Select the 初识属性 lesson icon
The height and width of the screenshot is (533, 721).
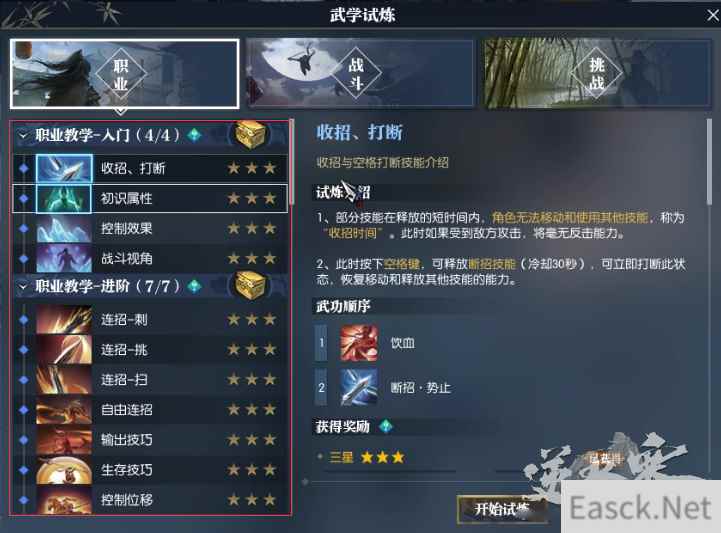tap(64, 199)
